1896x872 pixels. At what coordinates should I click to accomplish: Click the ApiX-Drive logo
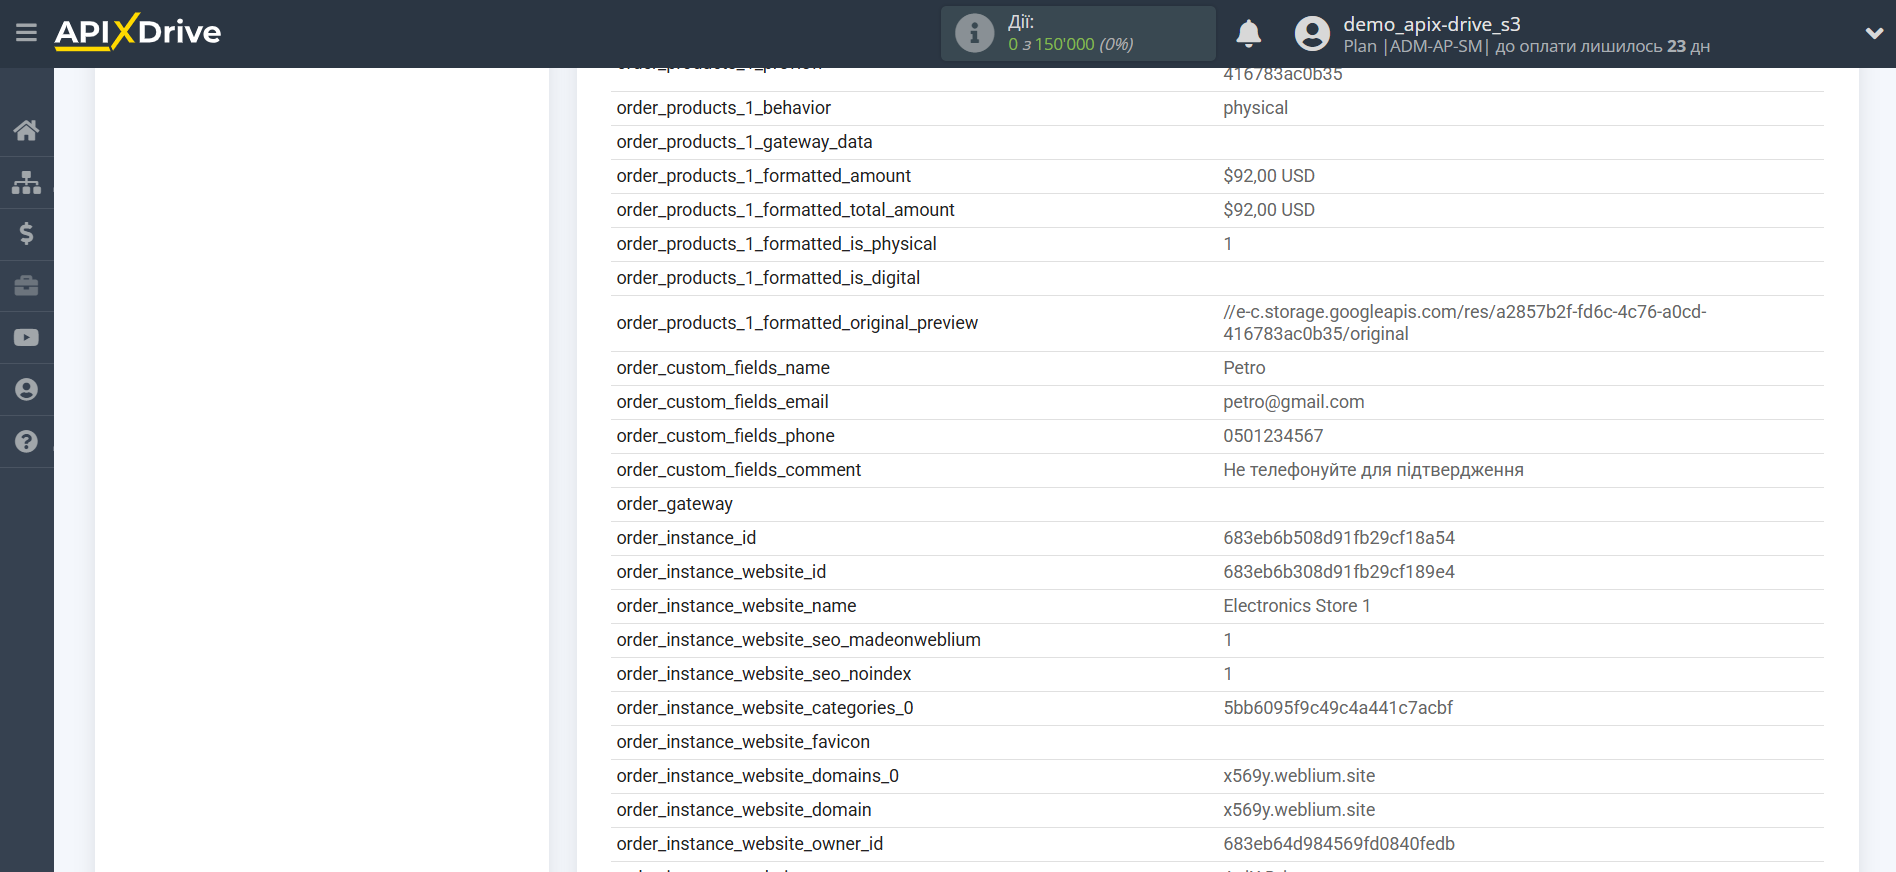[x=138, y=32]
